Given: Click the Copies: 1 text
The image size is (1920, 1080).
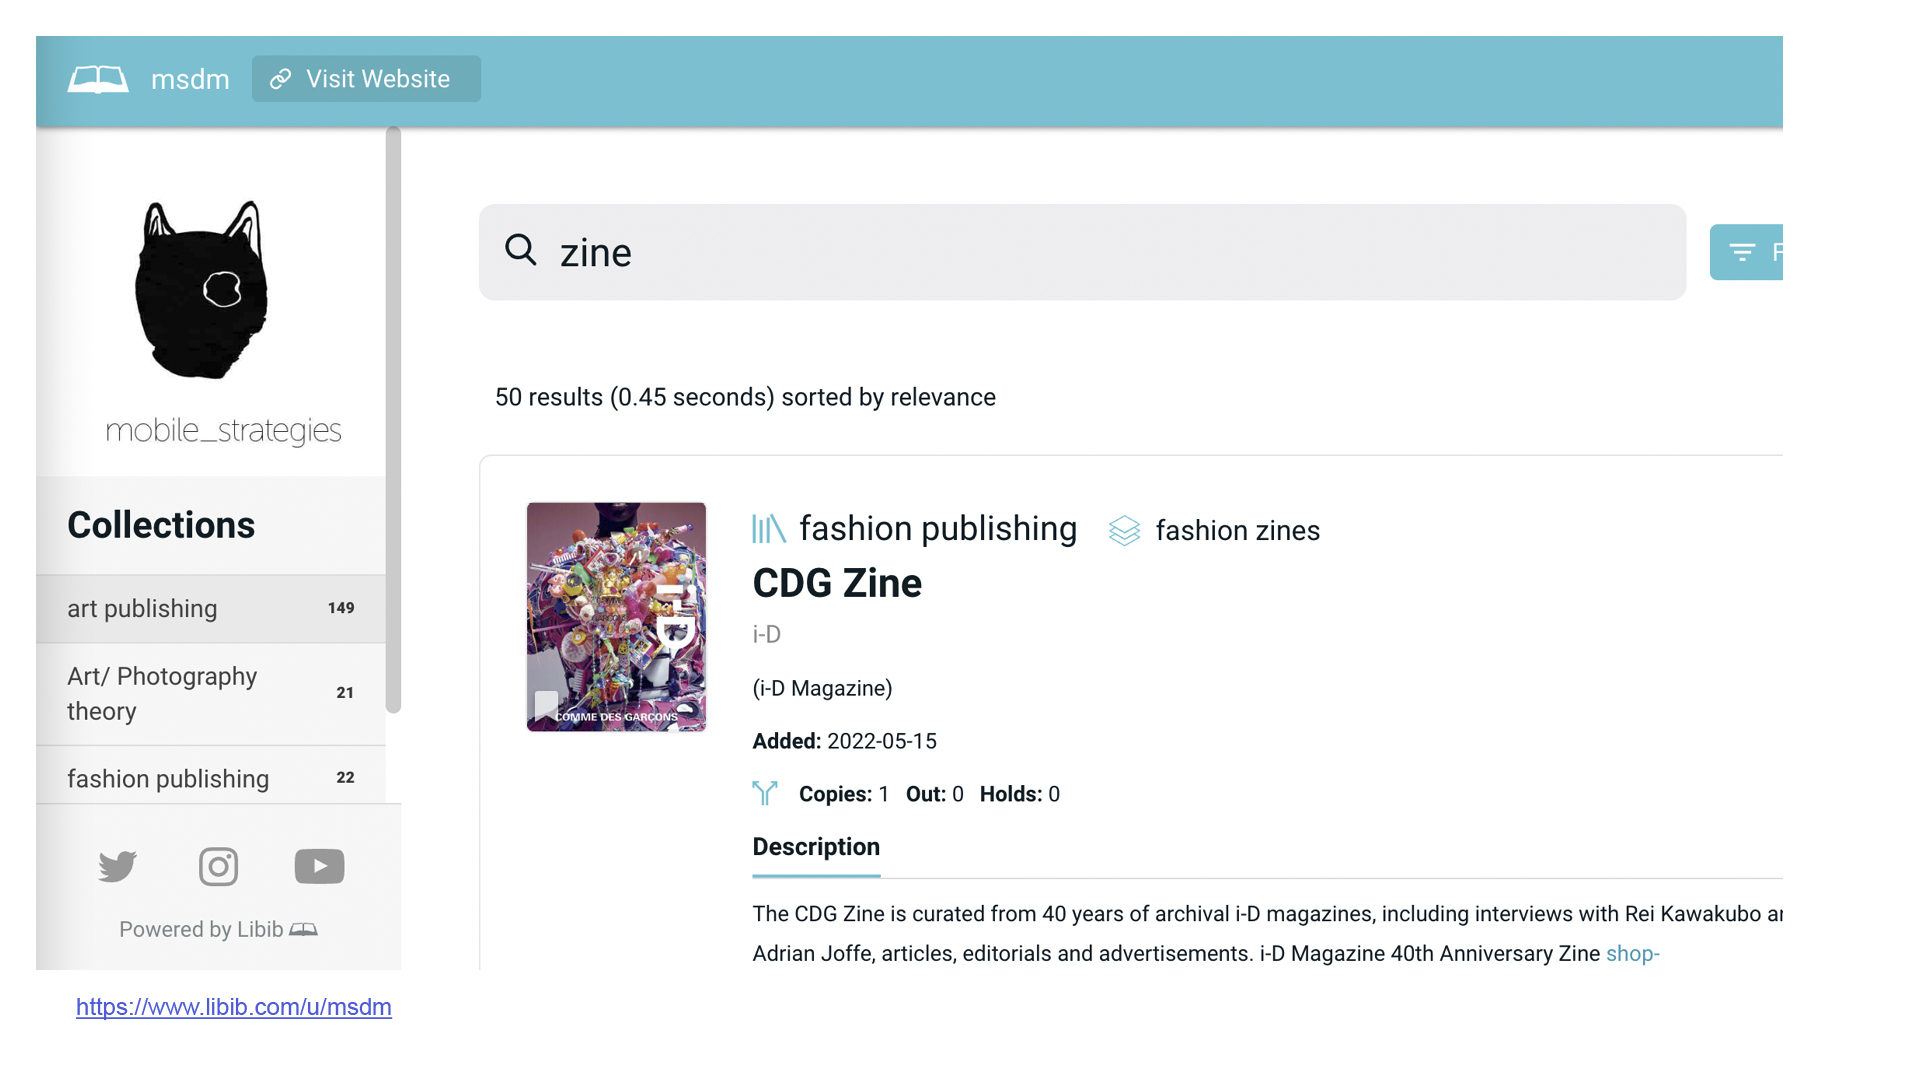Looking at the screenshot, I should pos(844,794).
